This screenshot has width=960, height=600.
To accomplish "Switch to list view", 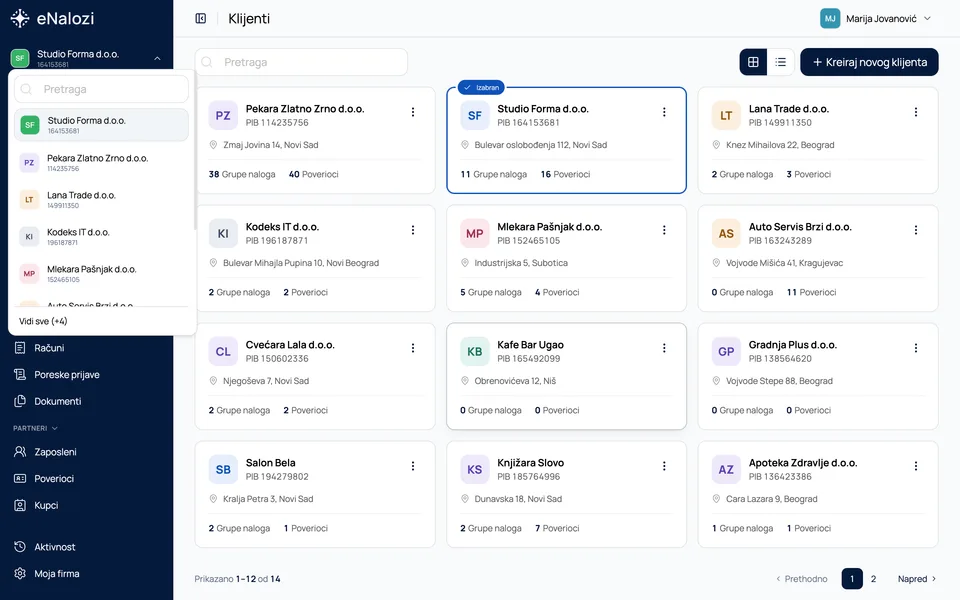I will coord(781,62).
